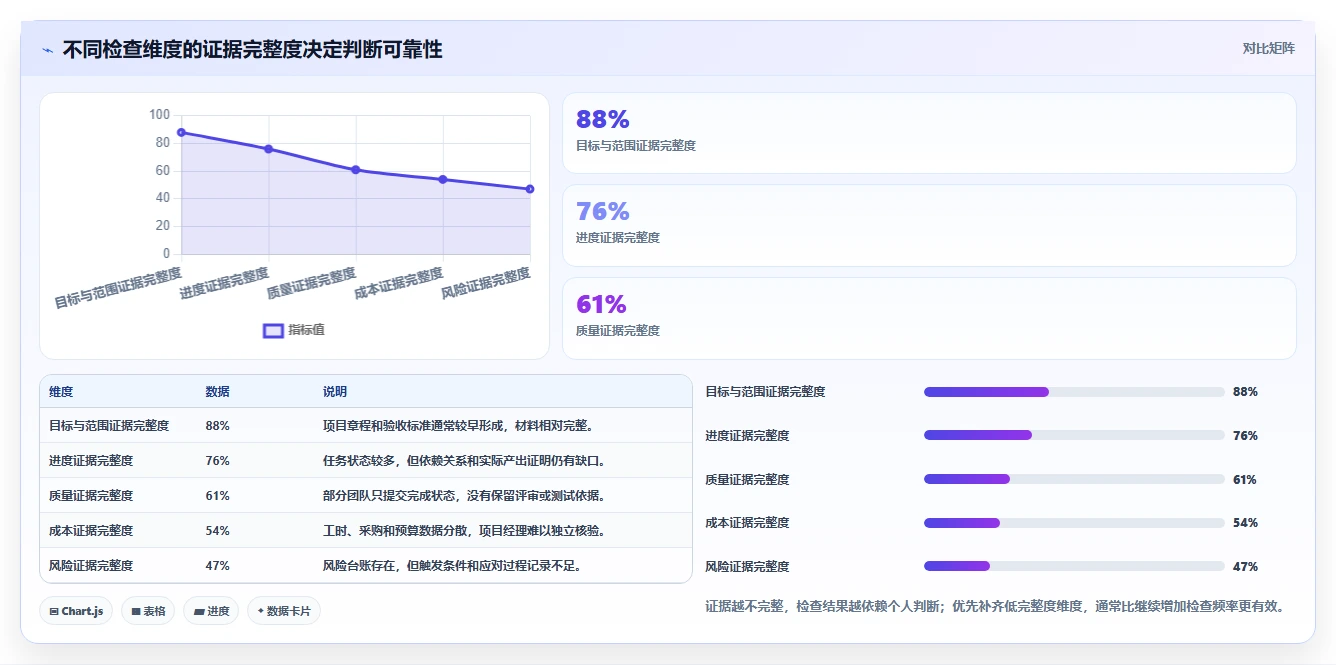Click the dashboard title 不同检查维度的证据完整度
1336x665 pixels.
[x=252, y=49]
